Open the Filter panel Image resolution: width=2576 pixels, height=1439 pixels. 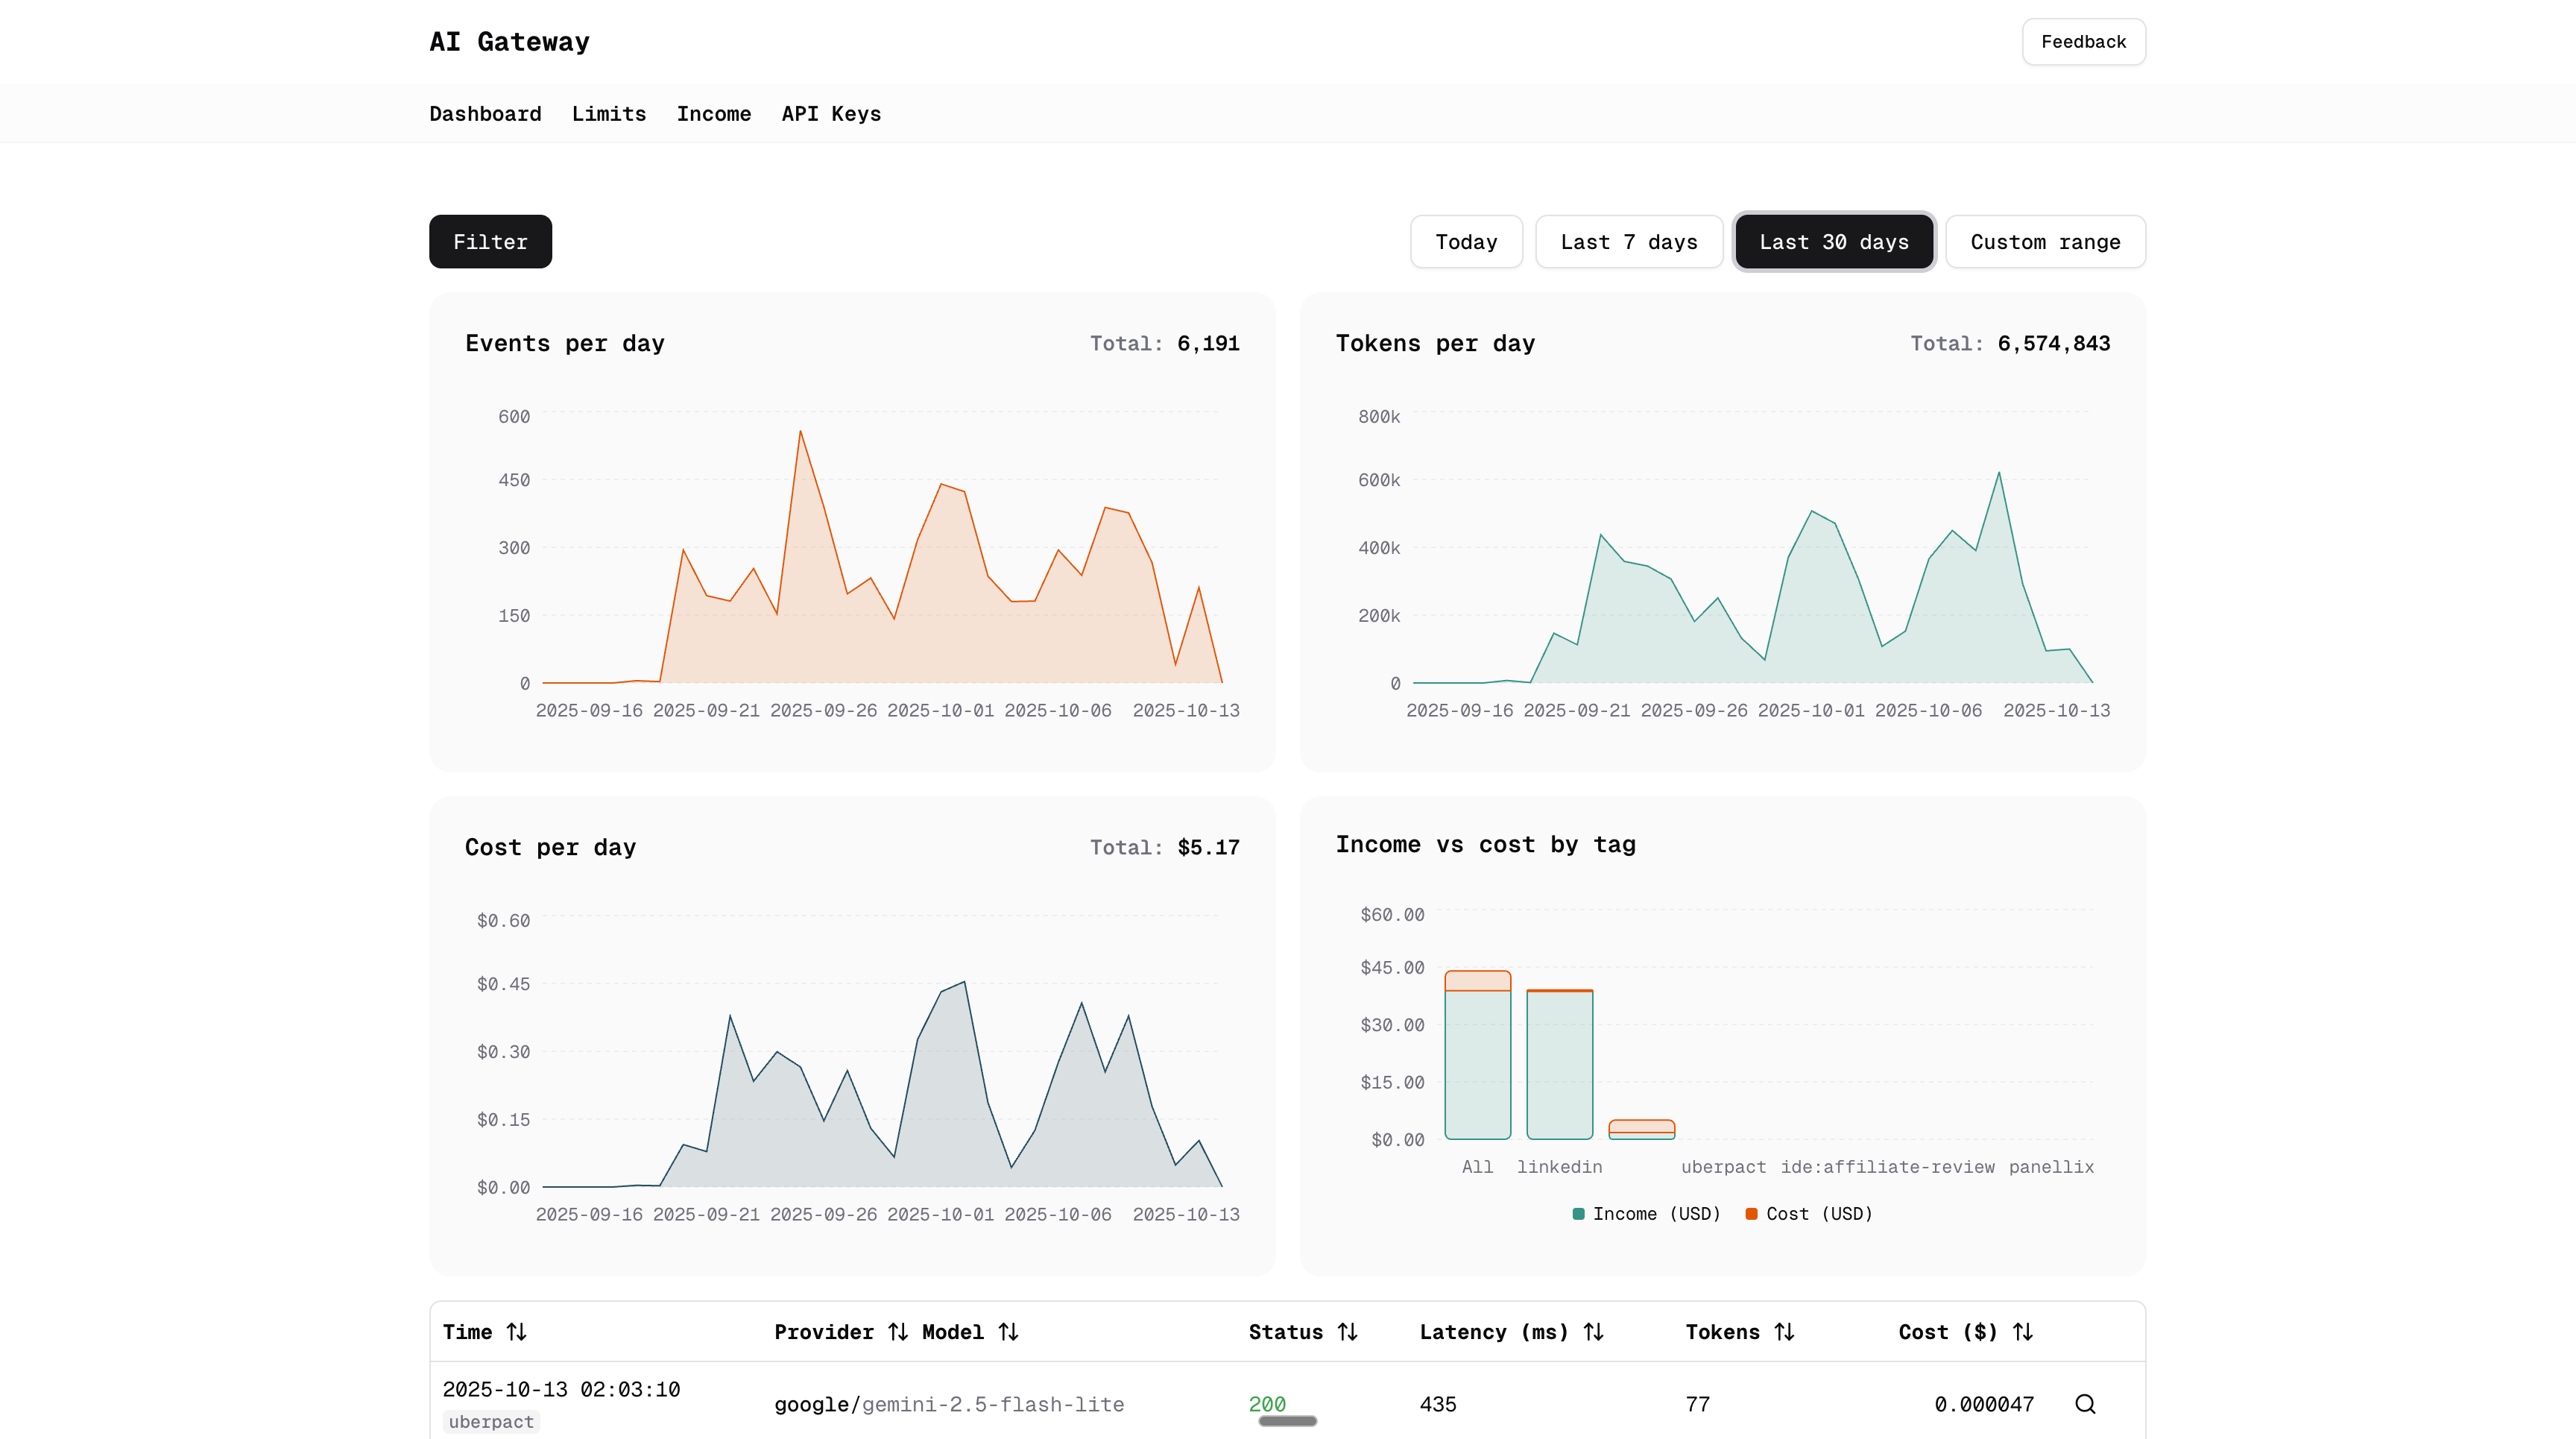490,242
